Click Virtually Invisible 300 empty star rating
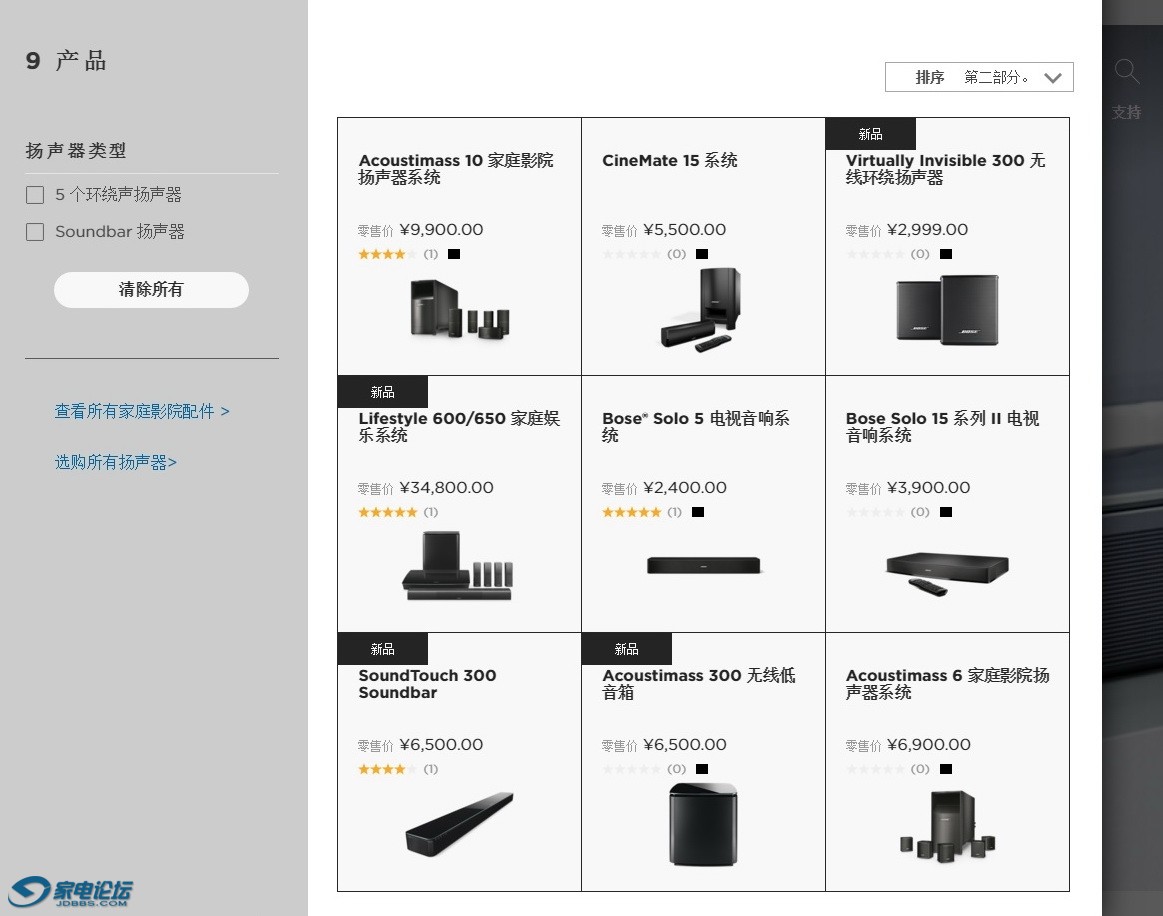Image resolution: width=1163 pixels, height=916 pixels. pyautogui.click(x=875, y=254)
